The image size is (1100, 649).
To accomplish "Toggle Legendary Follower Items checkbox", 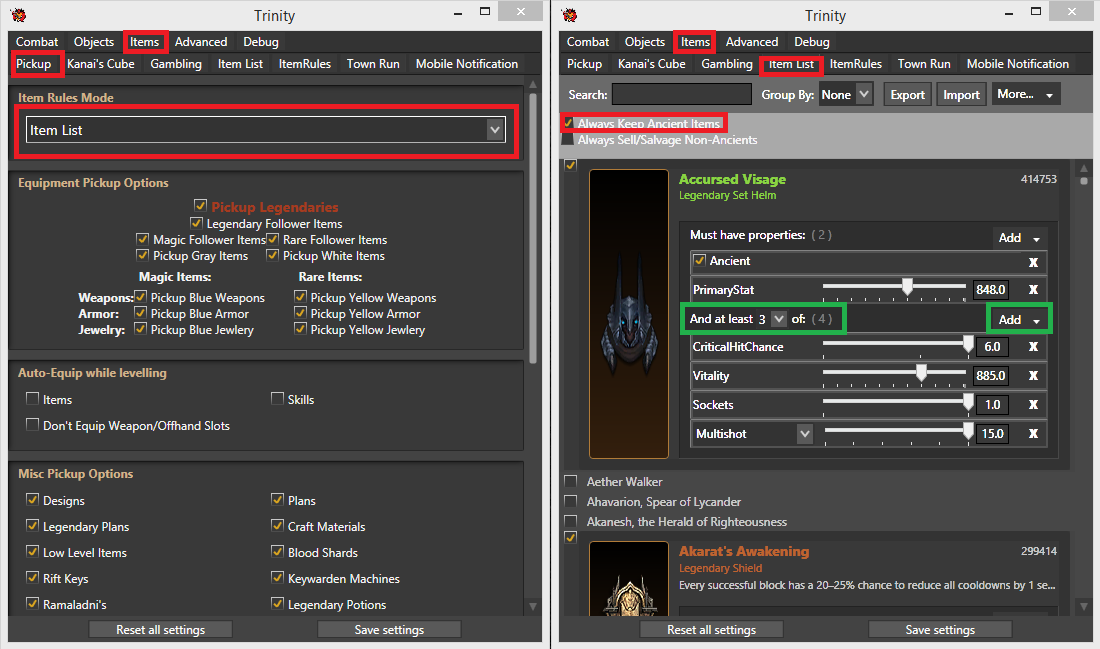I will (196, 223).
